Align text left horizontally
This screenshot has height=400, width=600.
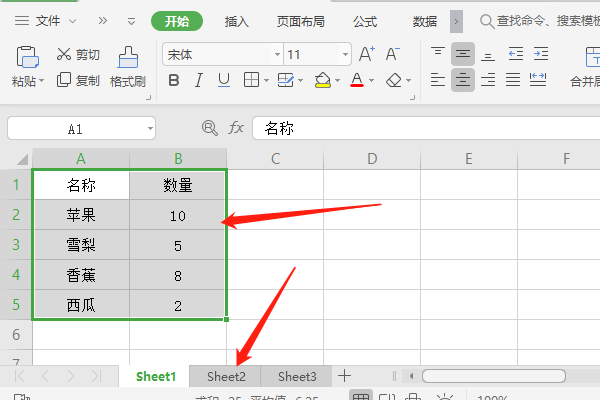[438, 80]
